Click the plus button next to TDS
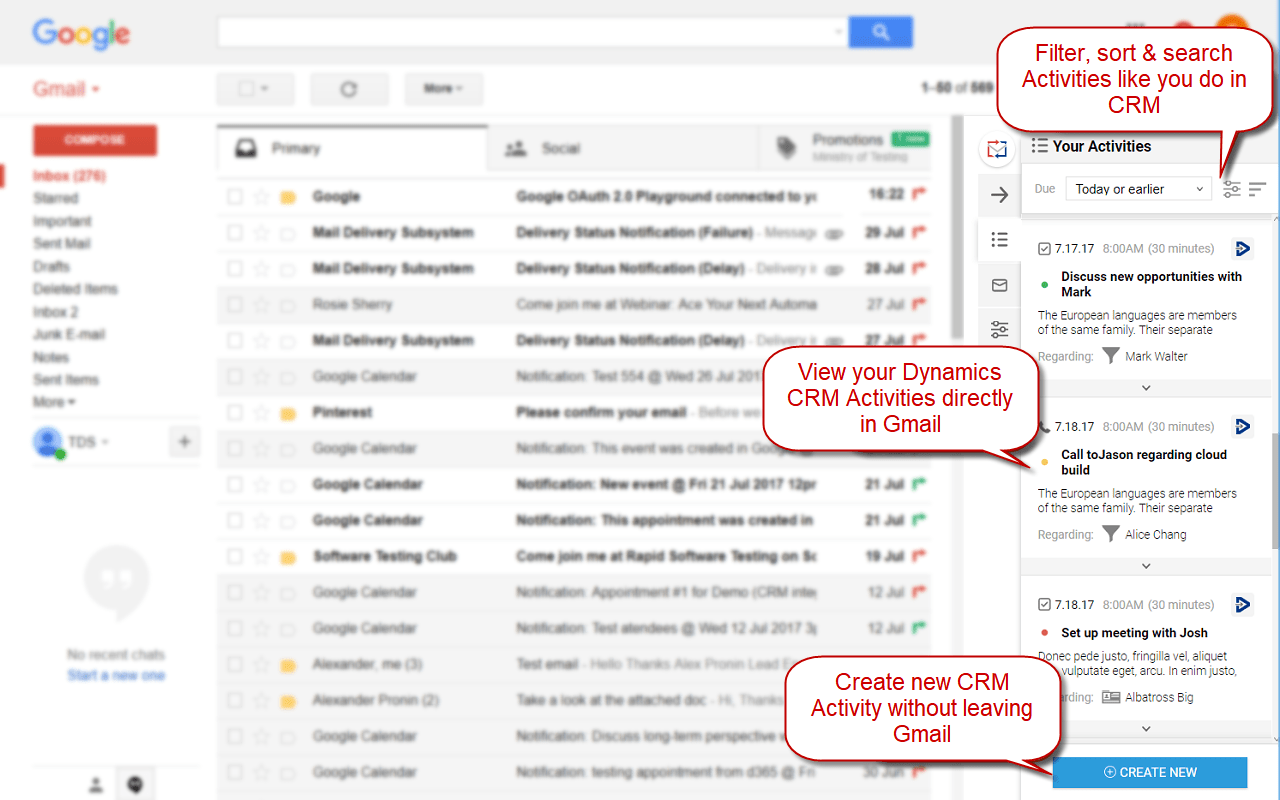The width and height of the screenshot is (1280, 800). [184, 441]
